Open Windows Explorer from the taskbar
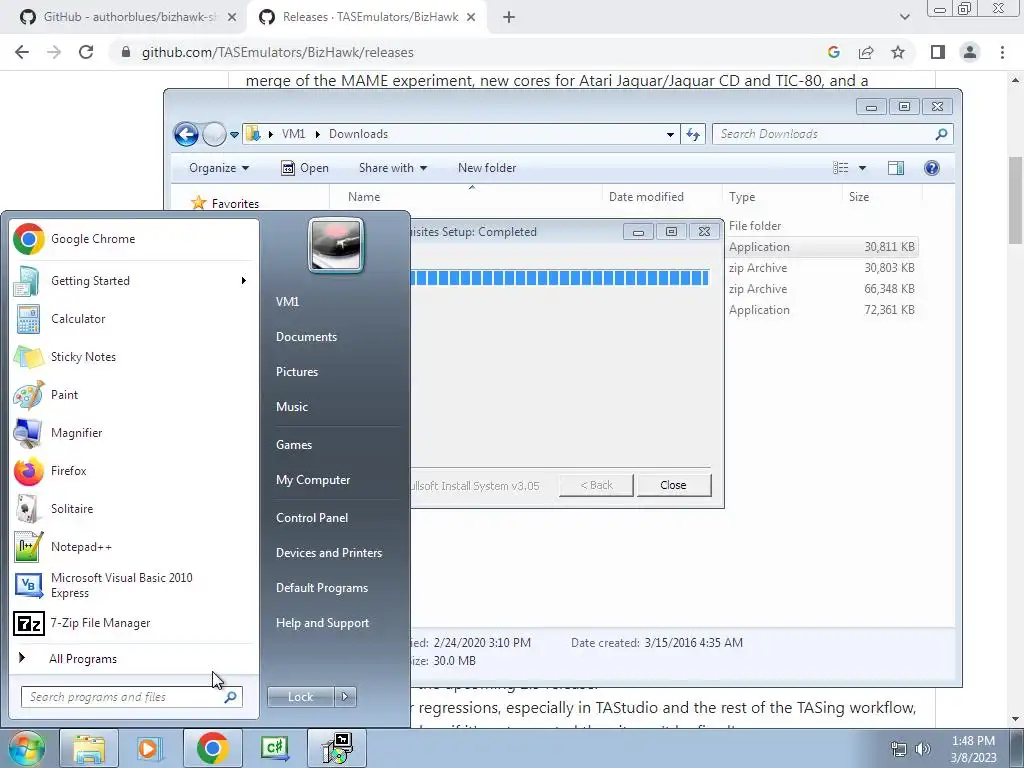Image resolution: width=1024 pixels, height=768 pixels. tap(89, 748)
